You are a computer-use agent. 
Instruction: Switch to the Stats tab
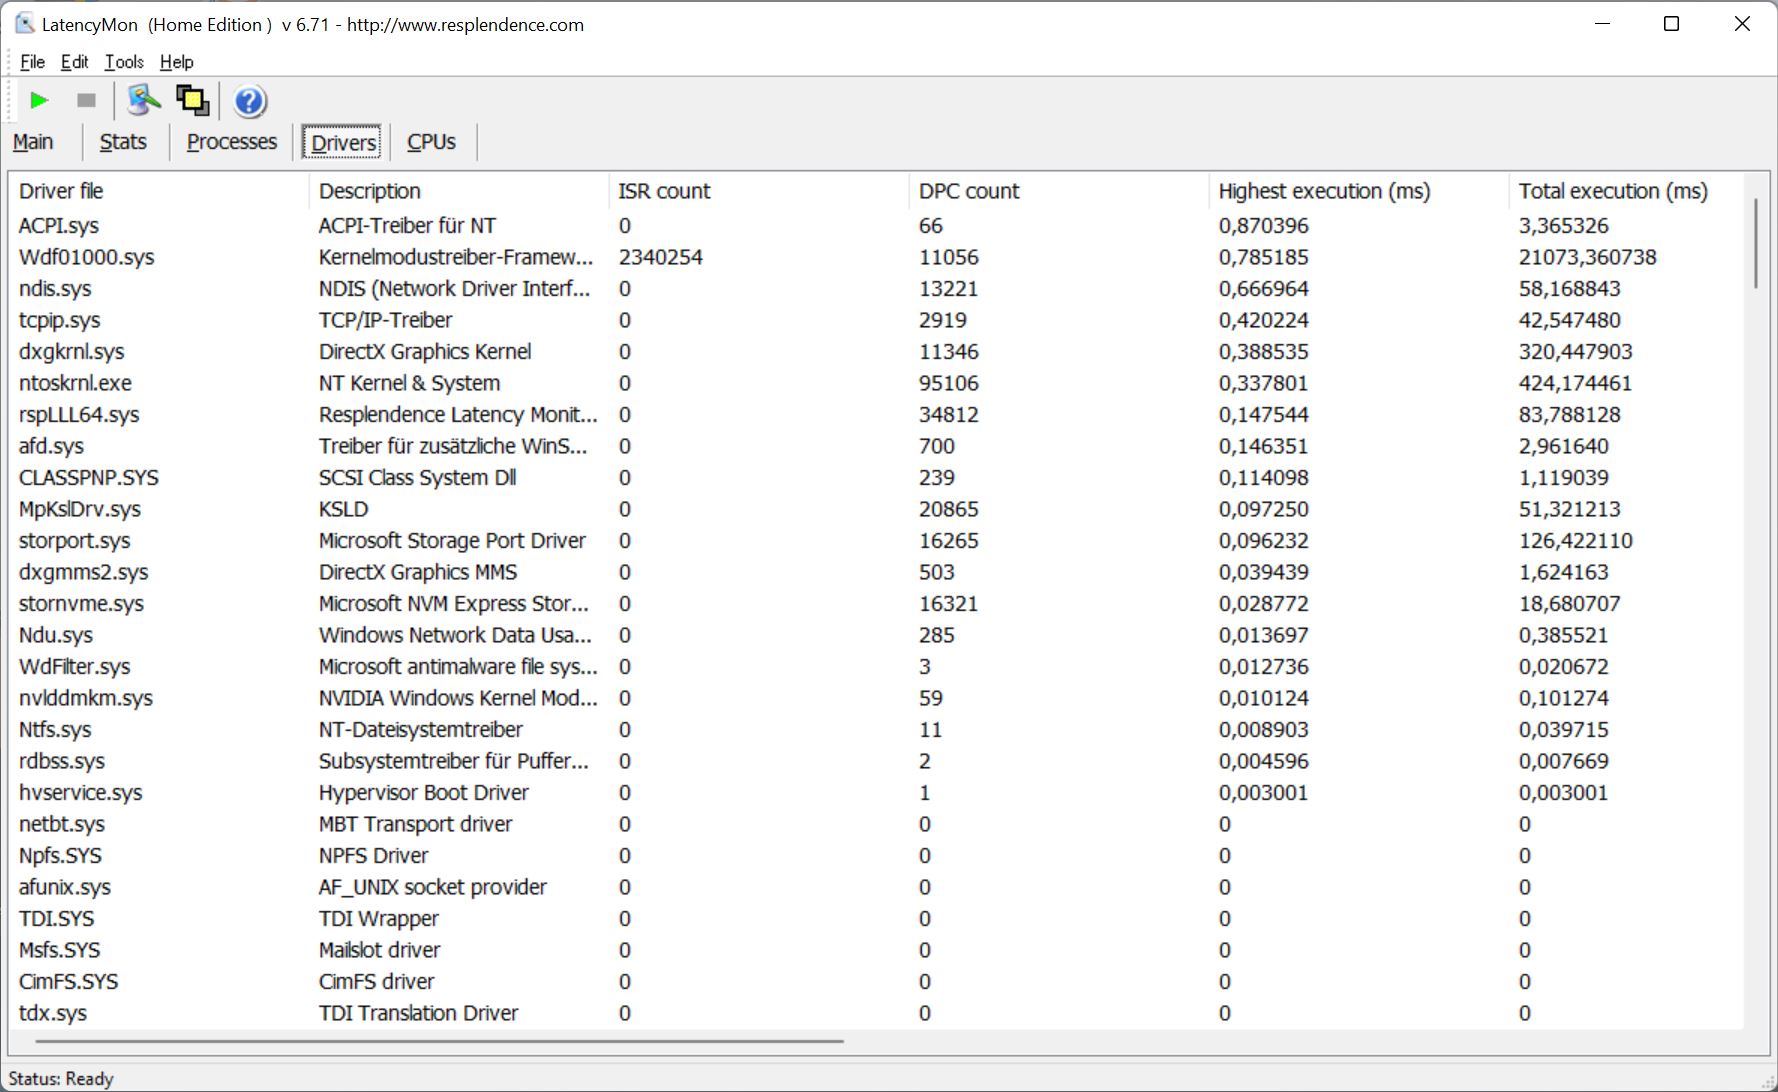pos(123,142)
